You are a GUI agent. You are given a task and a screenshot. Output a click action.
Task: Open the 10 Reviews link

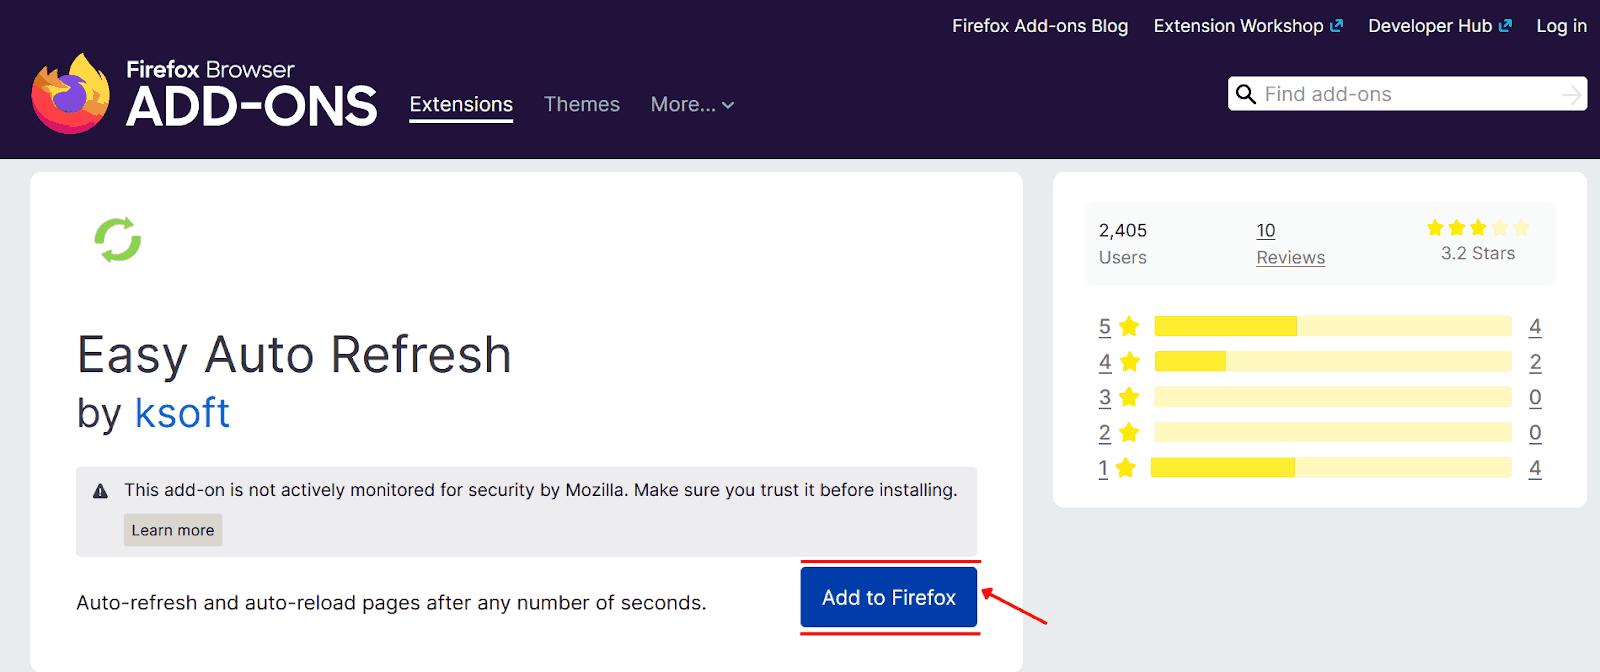pos(1291,244)
